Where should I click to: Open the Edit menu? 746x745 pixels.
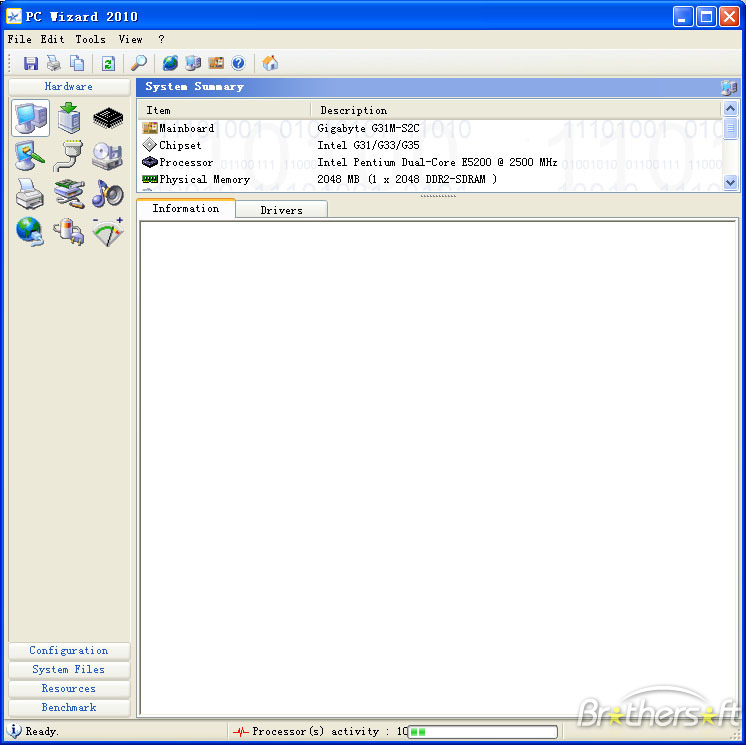tap(52, 39)
